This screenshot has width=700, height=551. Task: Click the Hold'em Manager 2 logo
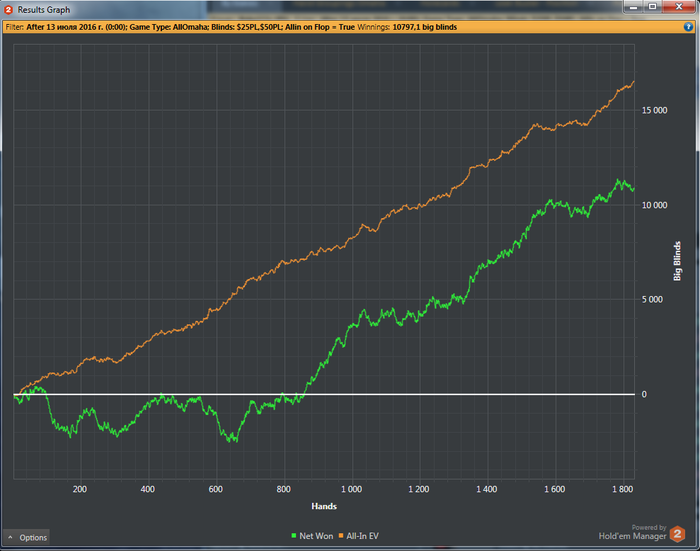tap(677, 534)
